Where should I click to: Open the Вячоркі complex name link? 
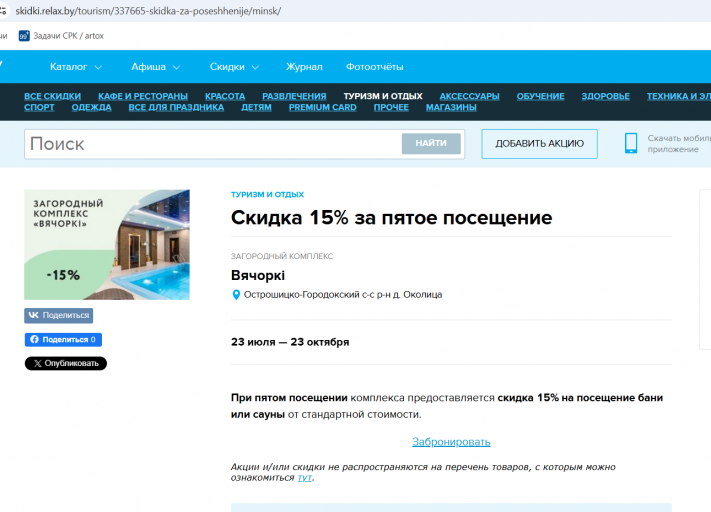coord(258,275)
